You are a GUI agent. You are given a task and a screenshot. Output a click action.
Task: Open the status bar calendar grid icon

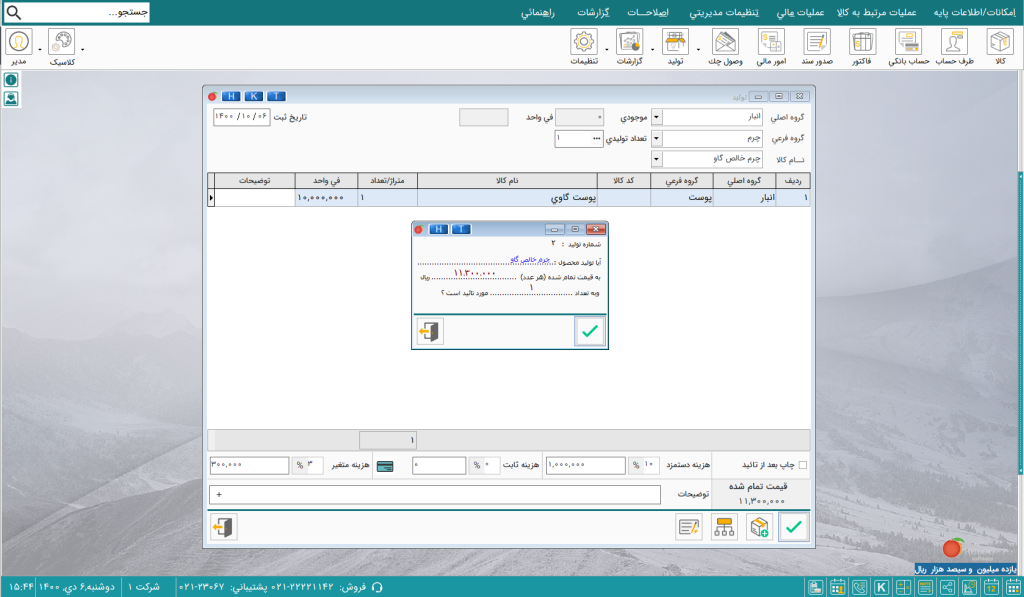pos(1012,587)
